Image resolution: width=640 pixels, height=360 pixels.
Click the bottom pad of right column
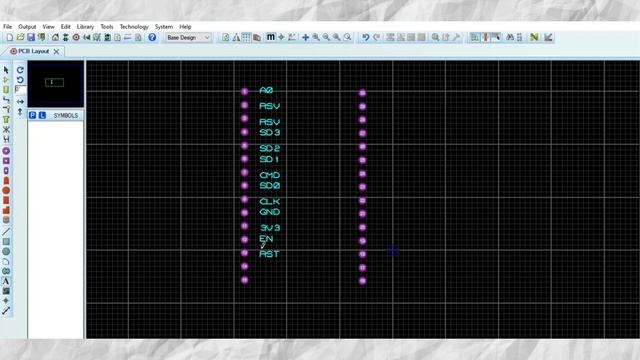tap(362, 281)
